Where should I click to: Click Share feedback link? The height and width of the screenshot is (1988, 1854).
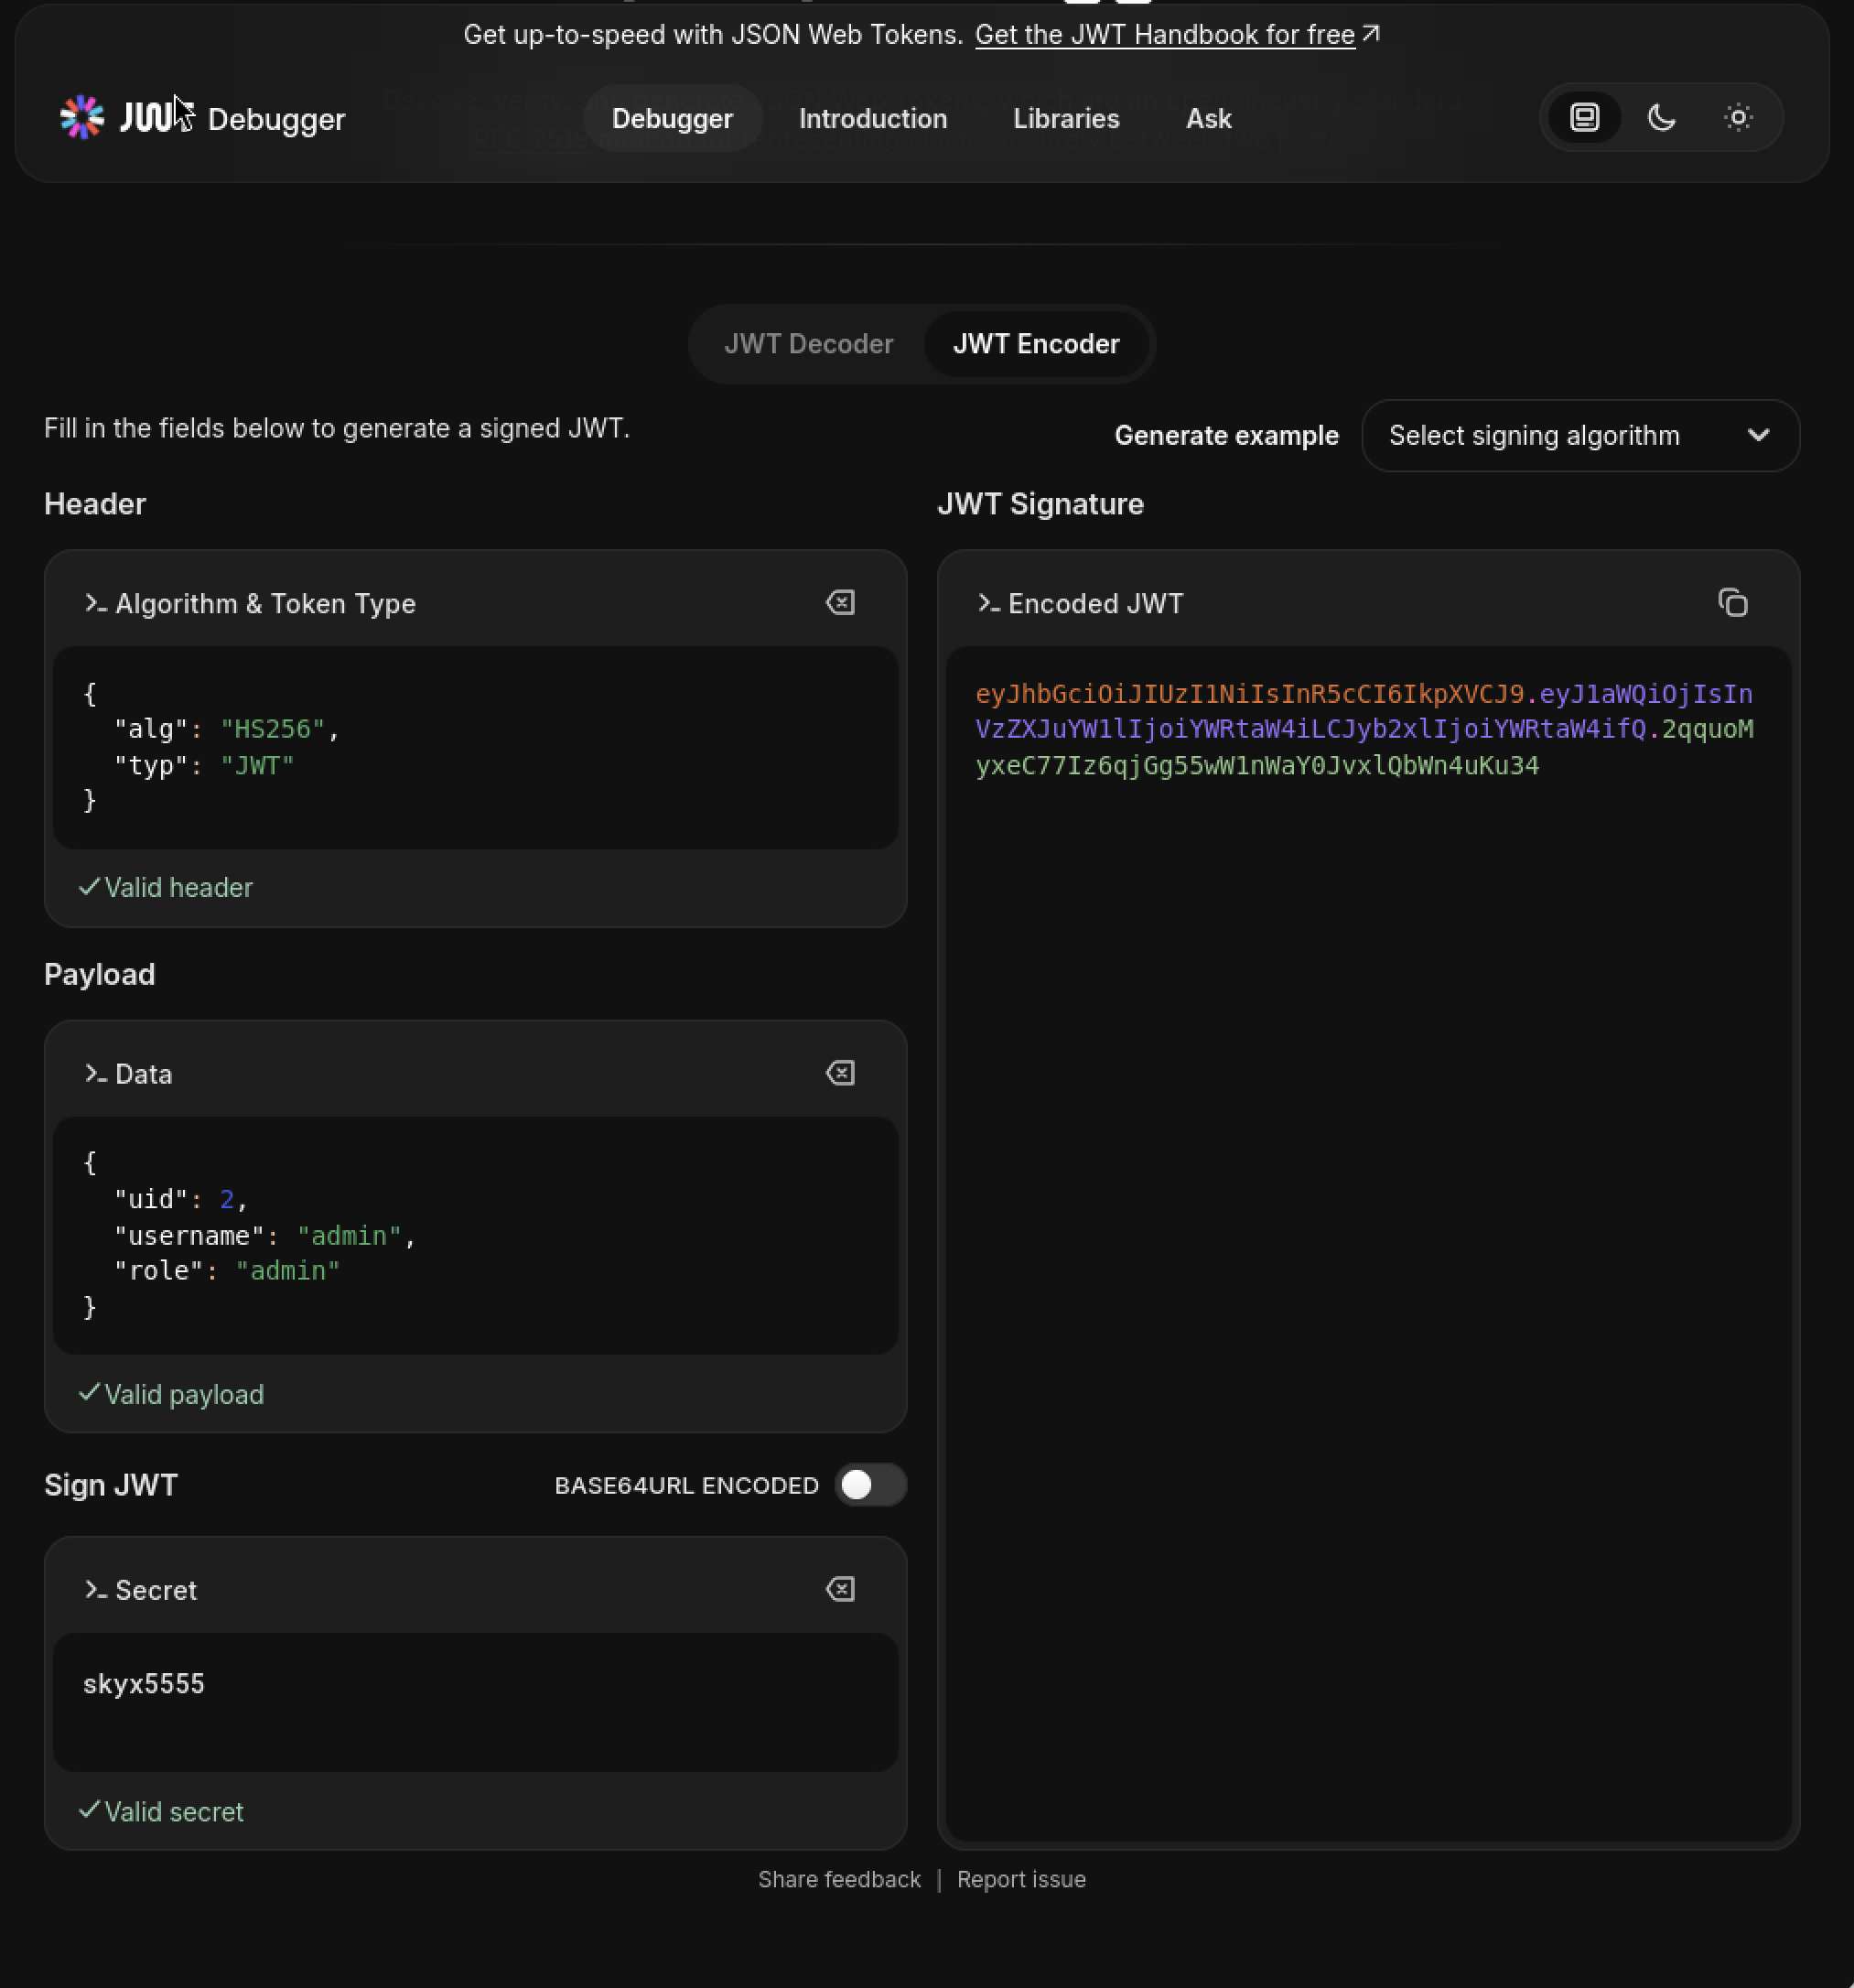point(839,1879)
